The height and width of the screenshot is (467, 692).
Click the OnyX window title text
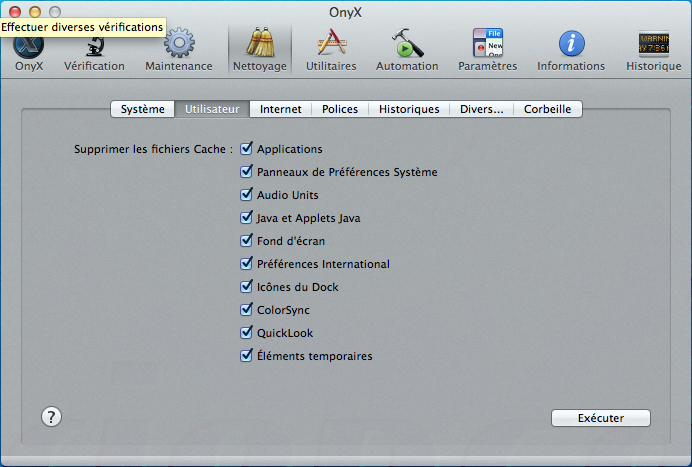point(346,12)
